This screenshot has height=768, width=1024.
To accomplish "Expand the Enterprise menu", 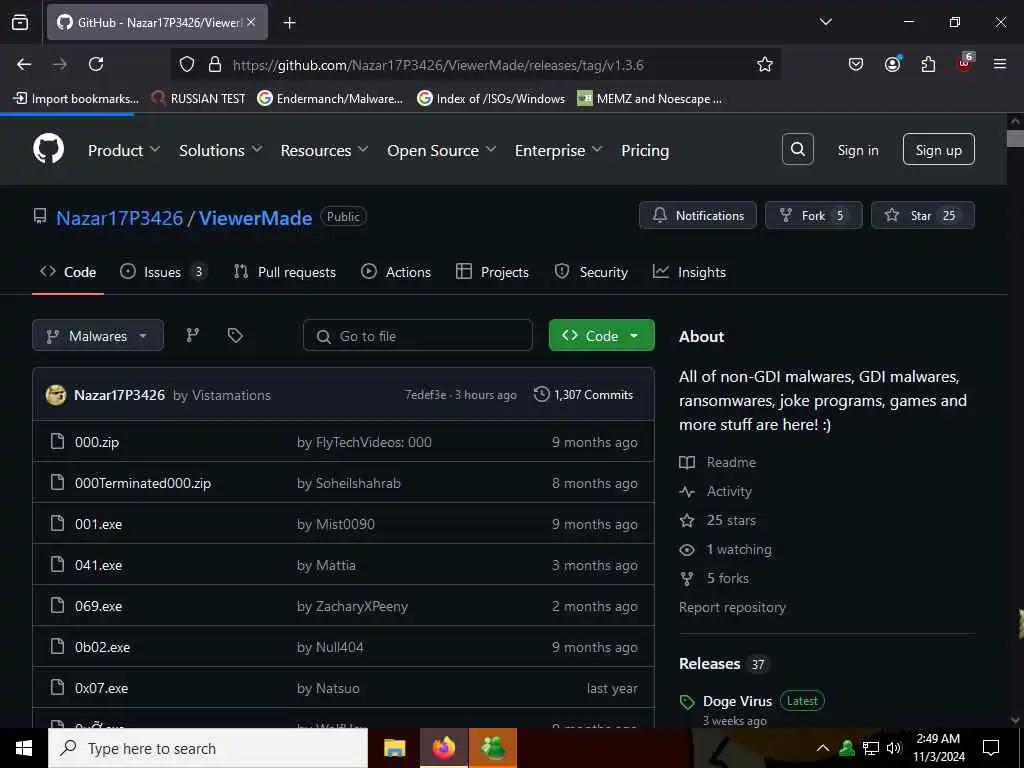I will coord(558,150).
